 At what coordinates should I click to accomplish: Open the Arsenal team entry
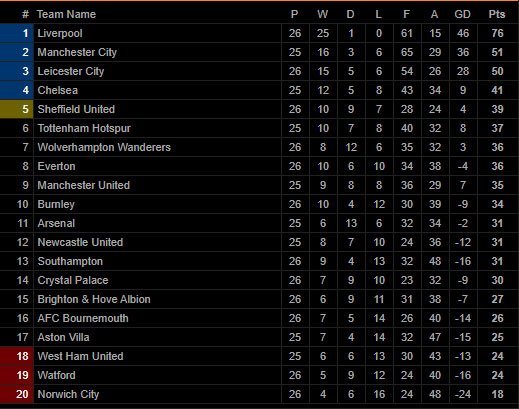click(56, 223)
